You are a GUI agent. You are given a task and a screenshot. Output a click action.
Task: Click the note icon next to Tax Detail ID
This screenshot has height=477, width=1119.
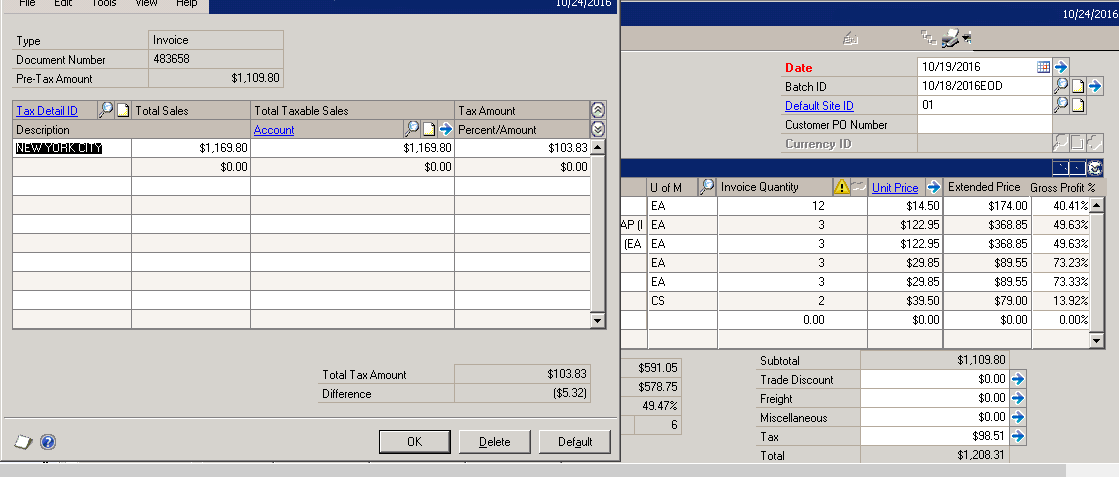123,111
